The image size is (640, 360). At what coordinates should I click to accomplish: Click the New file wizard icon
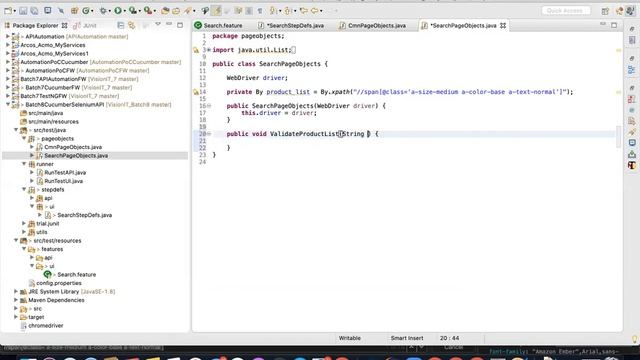click(8, 11)
